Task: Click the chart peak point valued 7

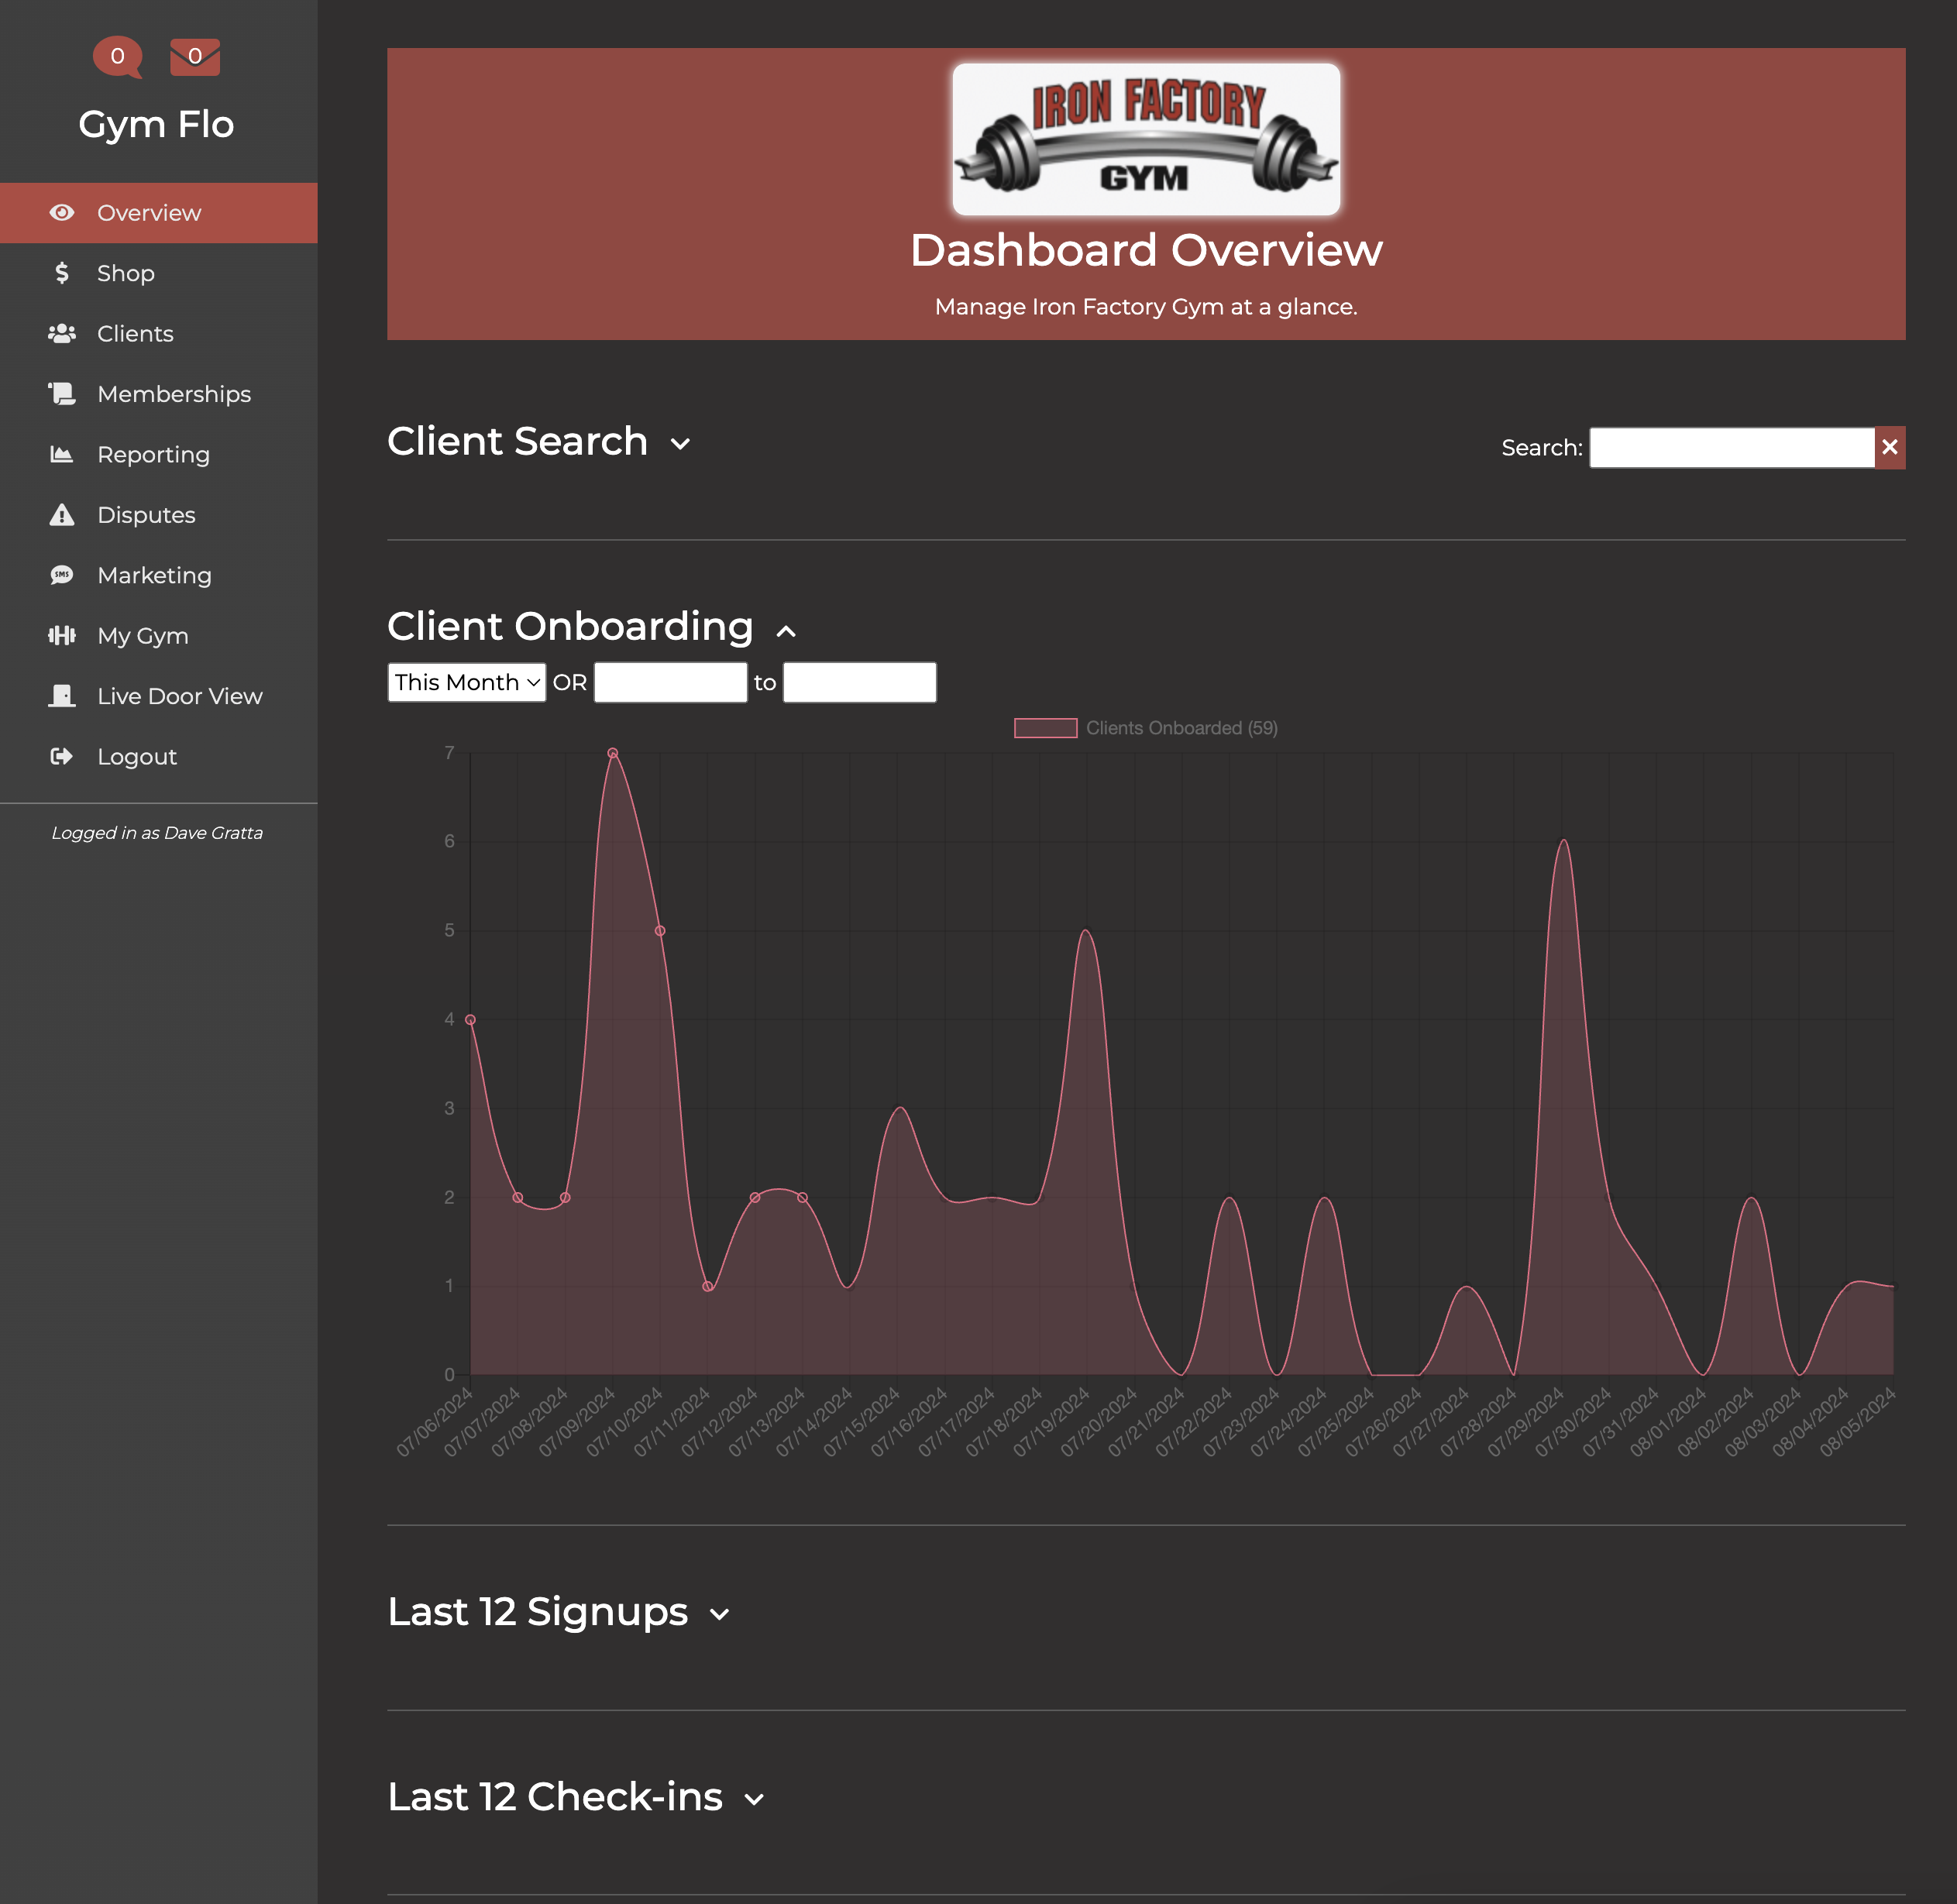Action: pos(613,753)
